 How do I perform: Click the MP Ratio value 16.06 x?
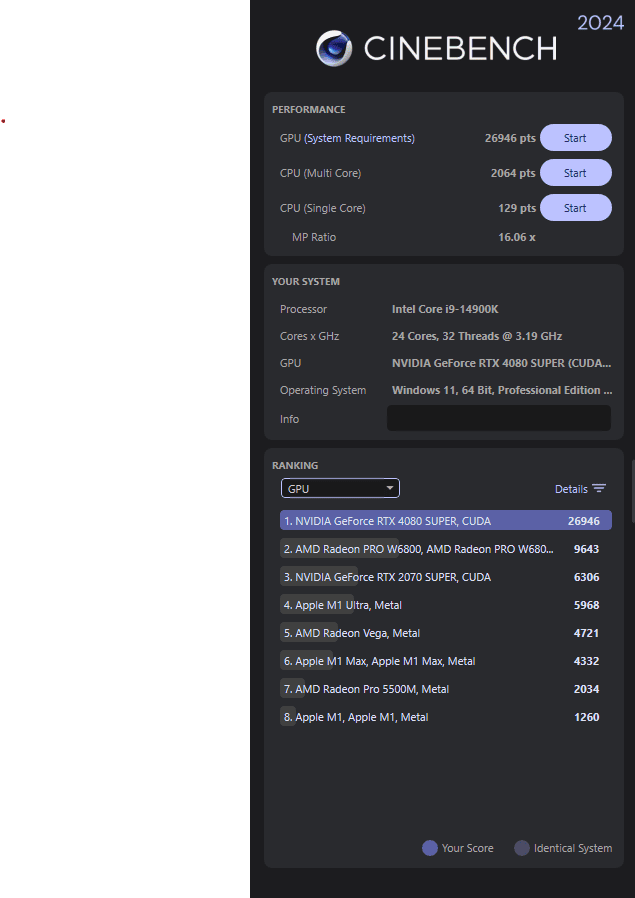517,237
